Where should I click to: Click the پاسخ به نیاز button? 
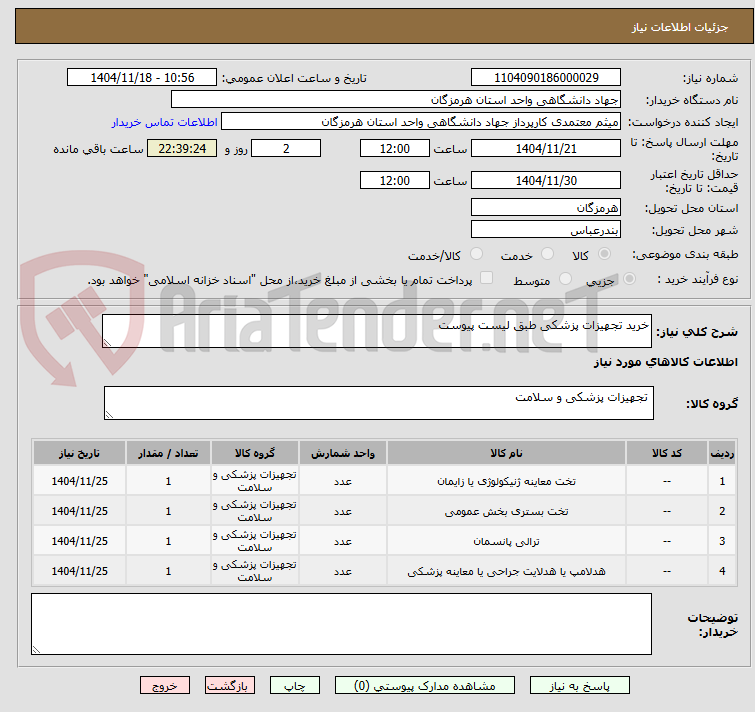click(x=580, y=686)
